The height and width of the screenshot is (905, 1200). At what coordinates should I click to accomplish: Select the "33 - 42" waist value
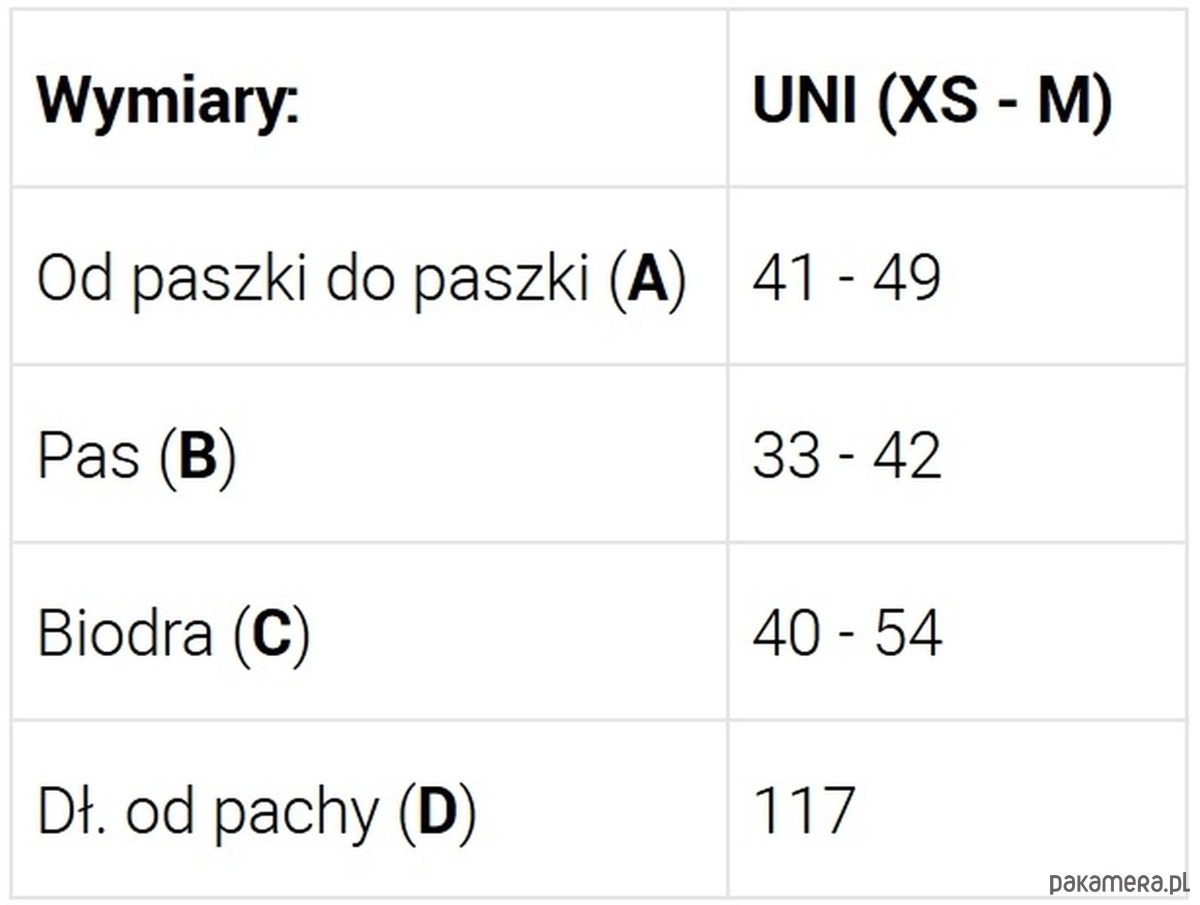coord(846,456)
